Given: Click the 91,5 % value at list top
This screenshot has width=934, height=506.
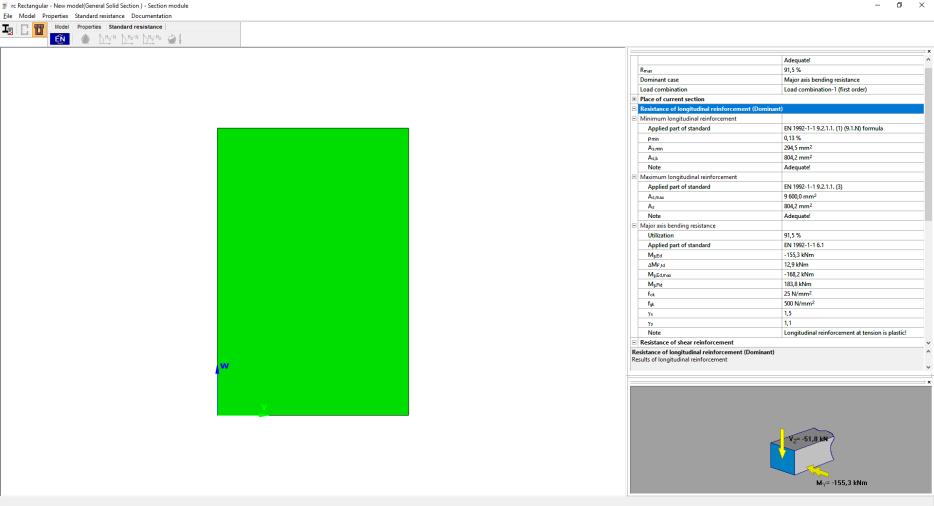Looking at the screenshot, I should click(x=792, y=70).
